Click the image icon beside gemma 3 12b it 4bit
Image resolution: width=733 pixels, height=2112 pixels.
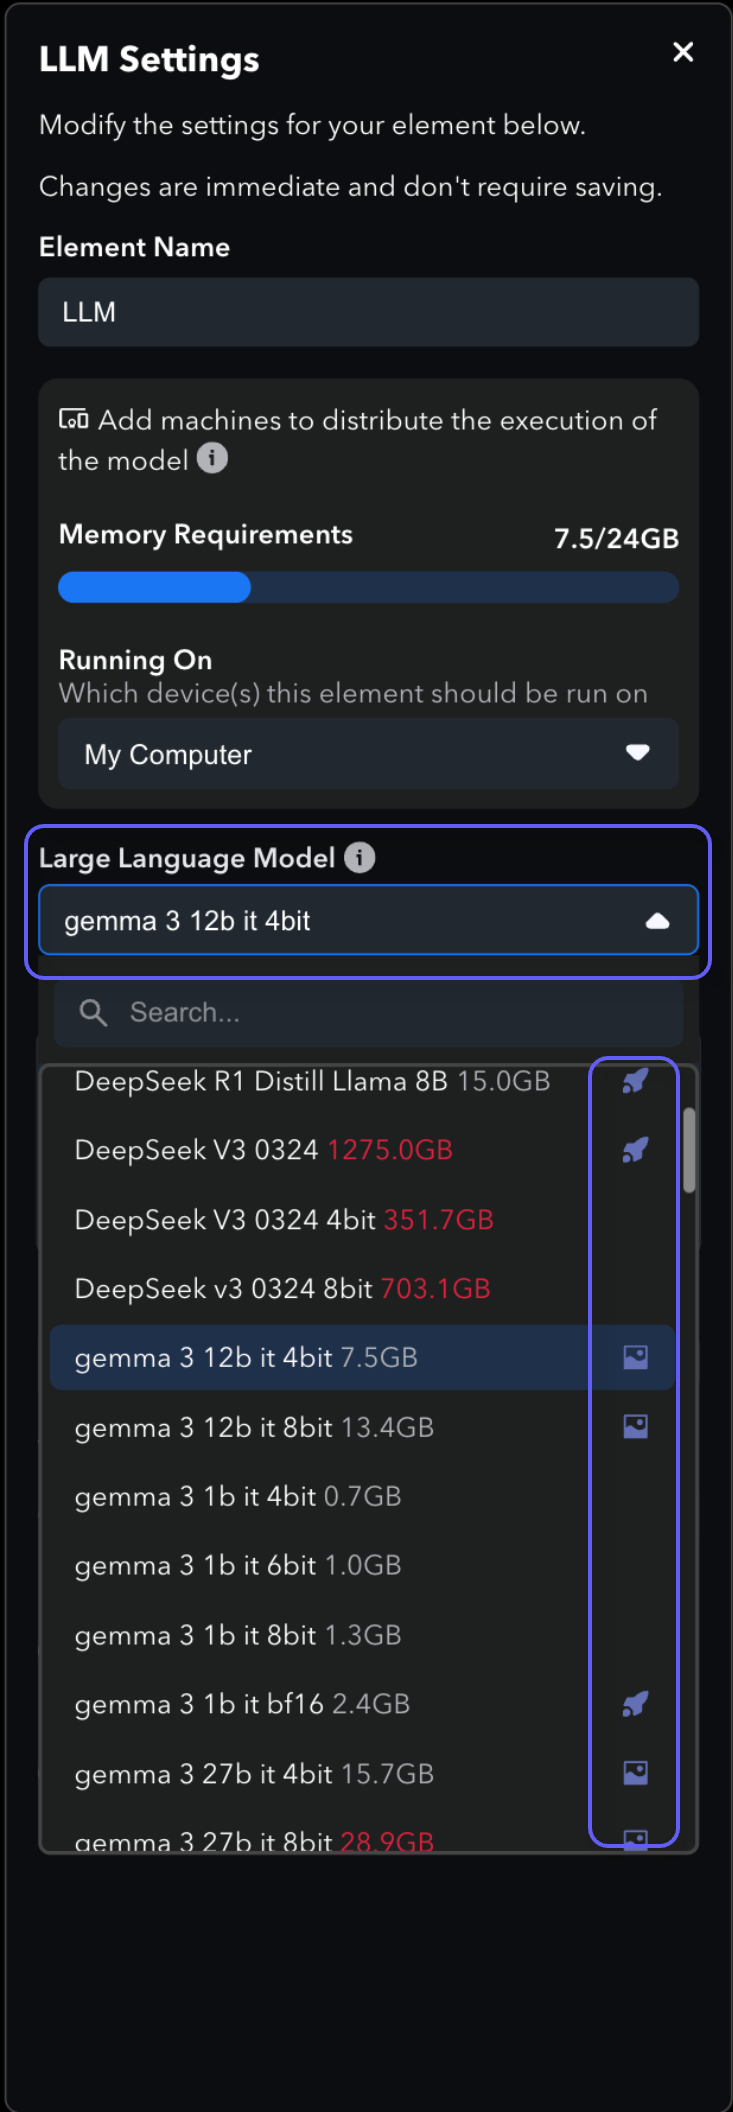click(x=635, y=1357)
